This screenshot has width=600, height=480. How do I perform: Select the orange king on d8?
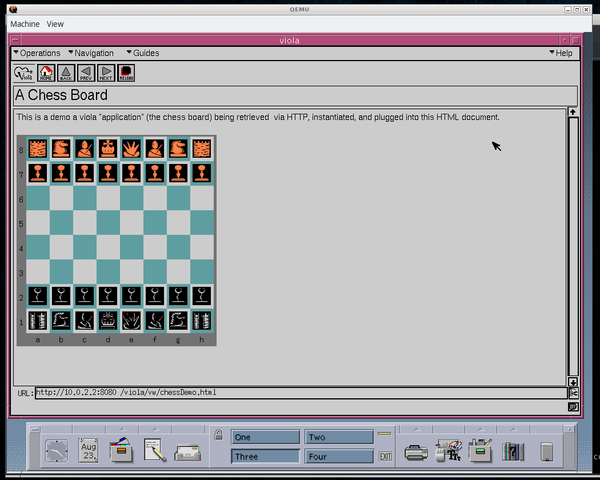(x=108, y=149)
